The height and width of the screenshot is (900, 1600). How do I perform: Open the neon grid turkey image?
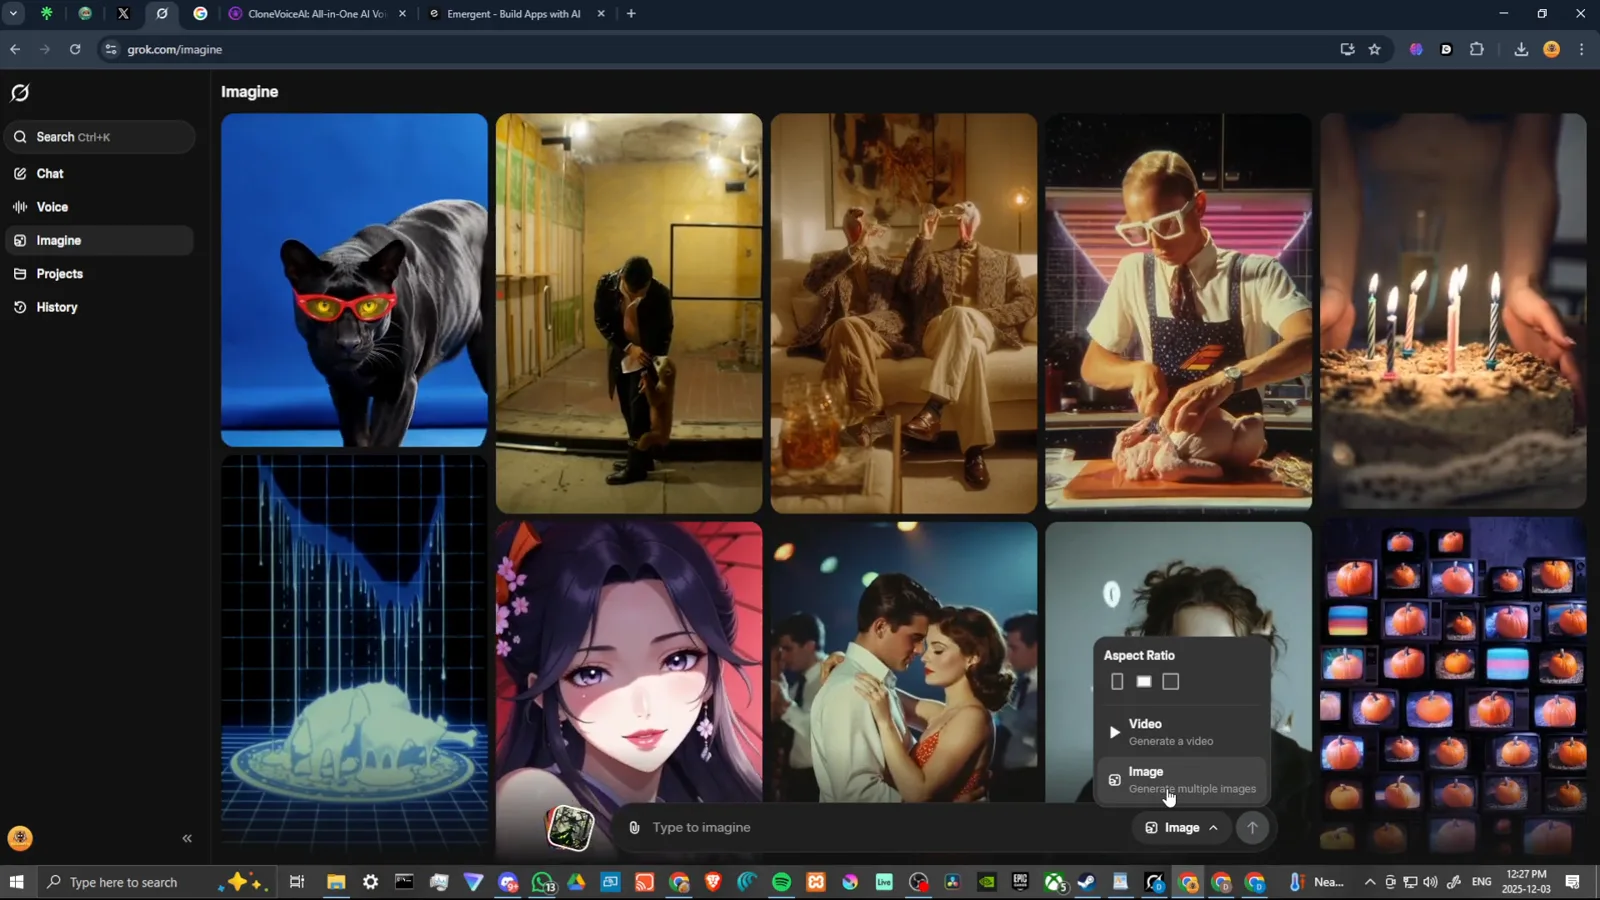point(354,655)
